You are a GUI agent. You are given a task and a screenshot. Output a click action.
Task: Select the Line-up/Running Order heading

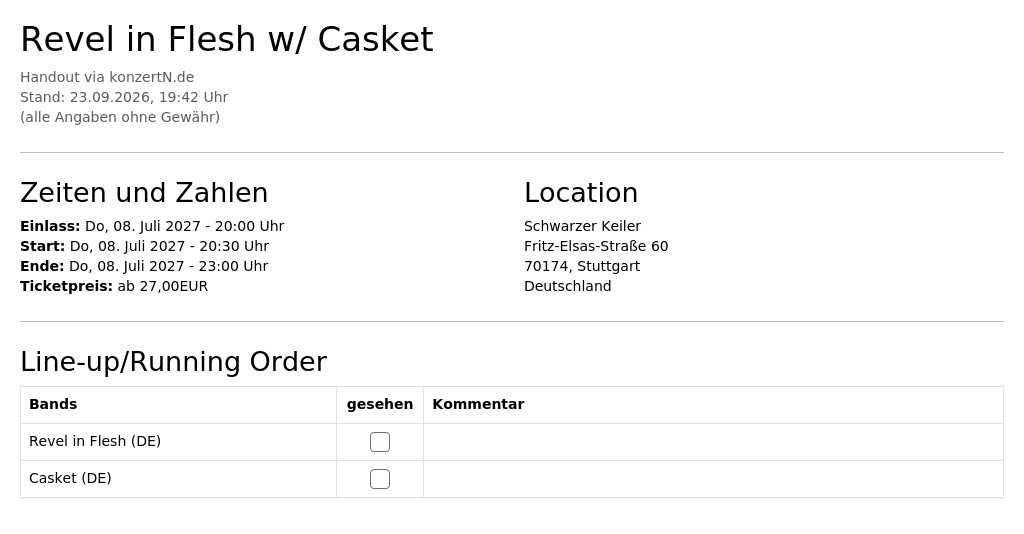coord(174,362)
